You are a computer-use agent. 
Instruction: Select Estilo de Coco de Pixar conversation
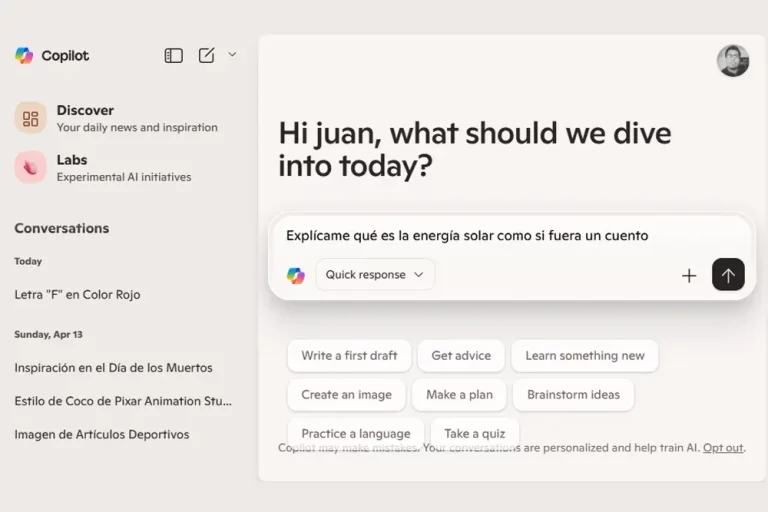(123, 401)
